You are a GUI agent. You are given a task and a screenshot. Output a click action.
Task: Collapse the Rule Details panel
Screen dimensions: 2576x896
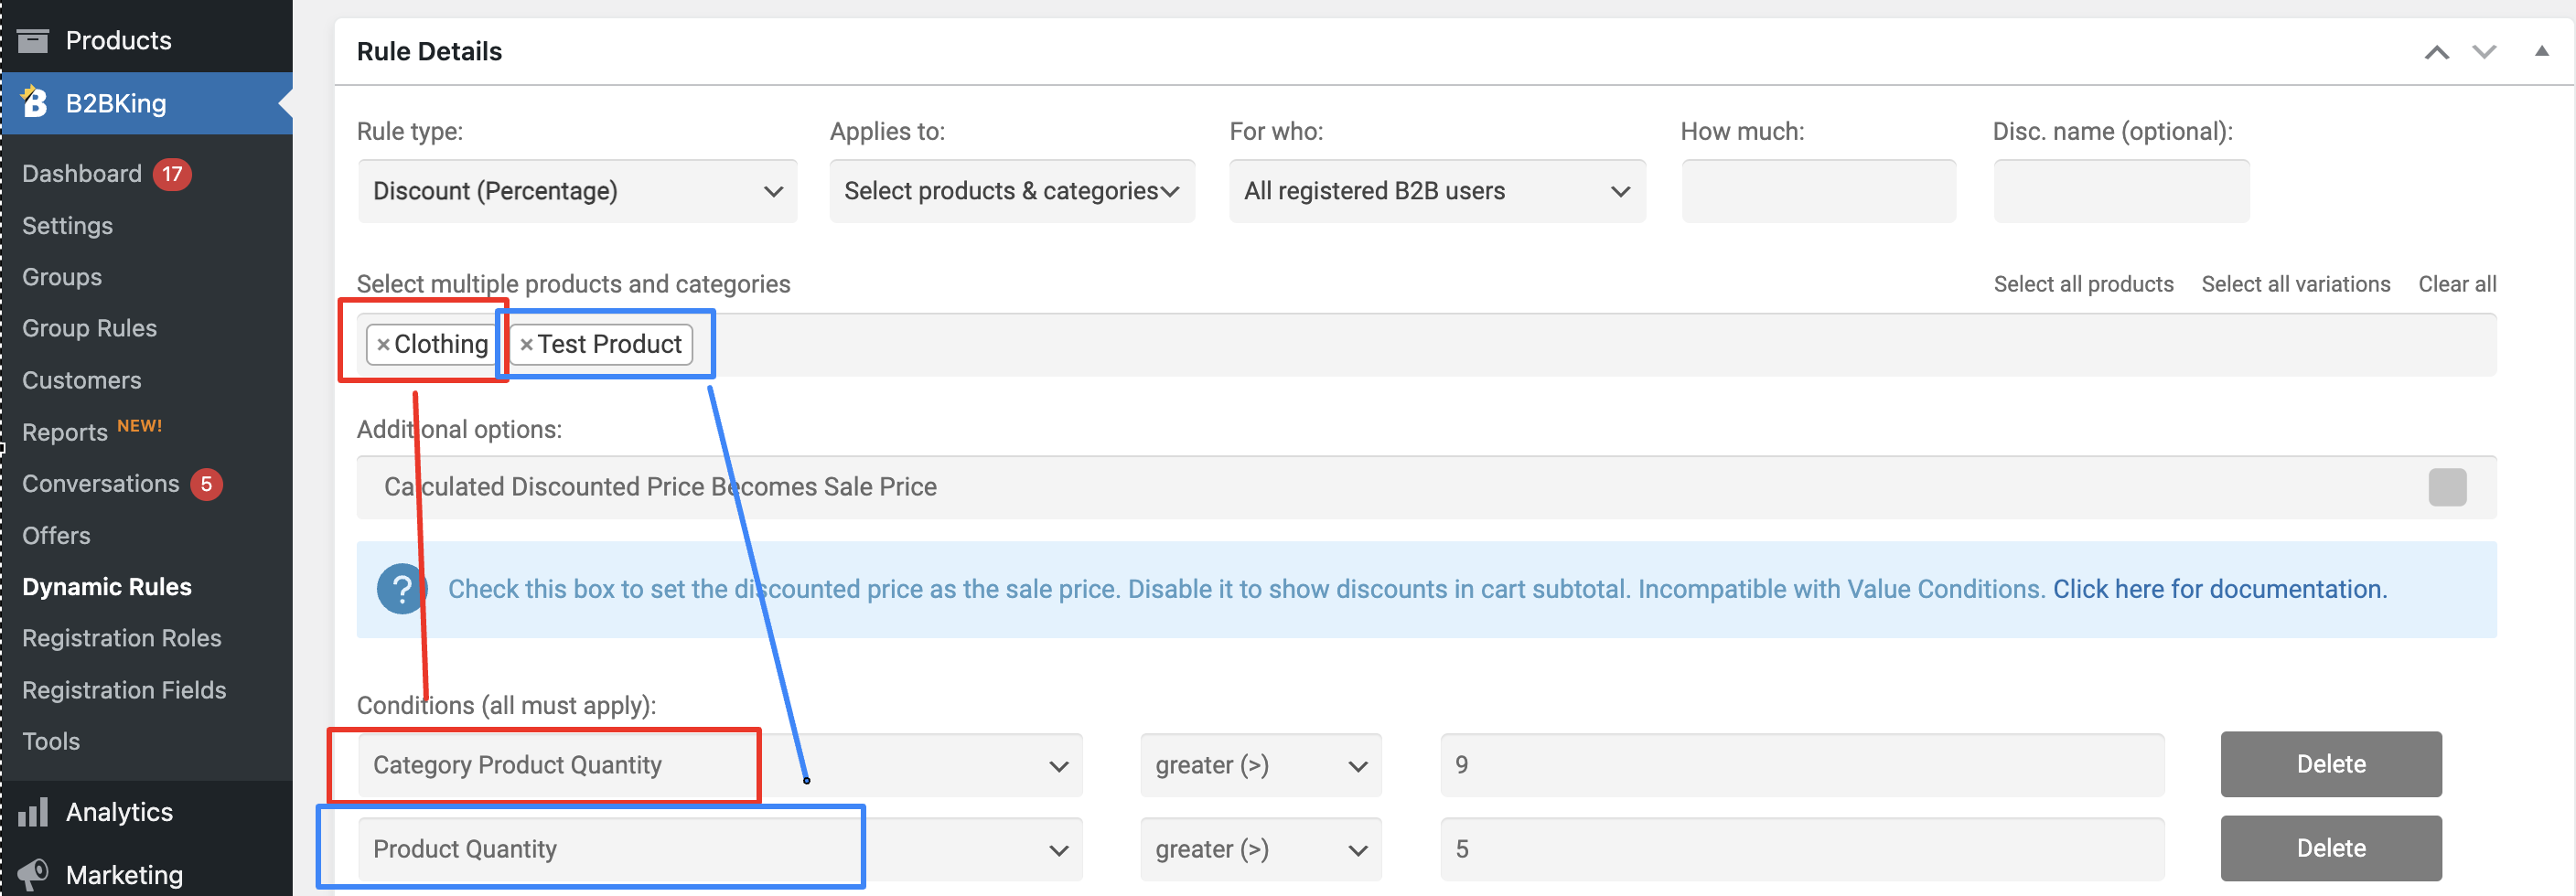2541,51
